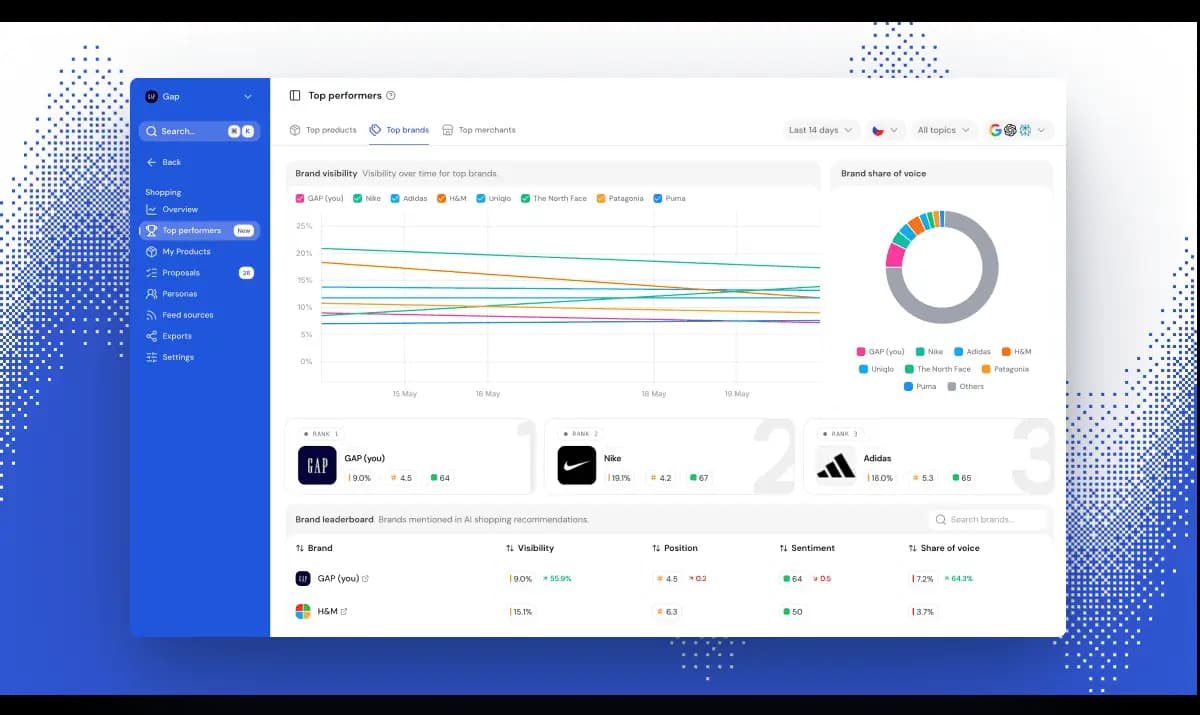Click GAP (you) pink swatch in donut legend
The image size is (1200, 715).
[x=861, y=352]
